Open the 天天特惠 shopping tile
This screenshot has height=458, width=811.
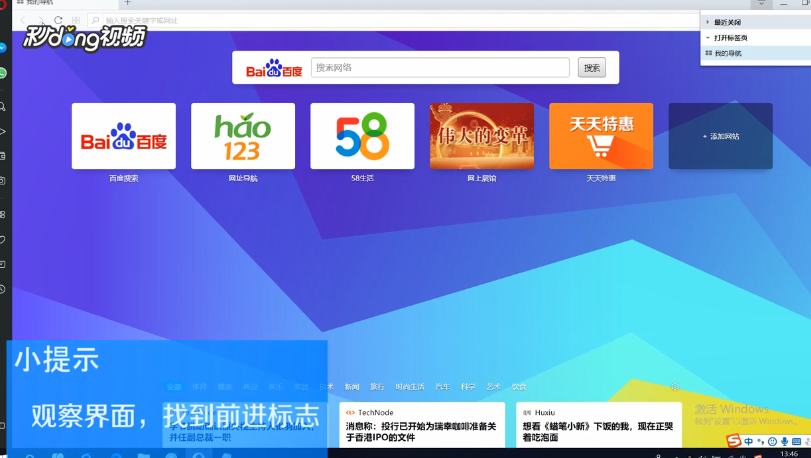601,136
